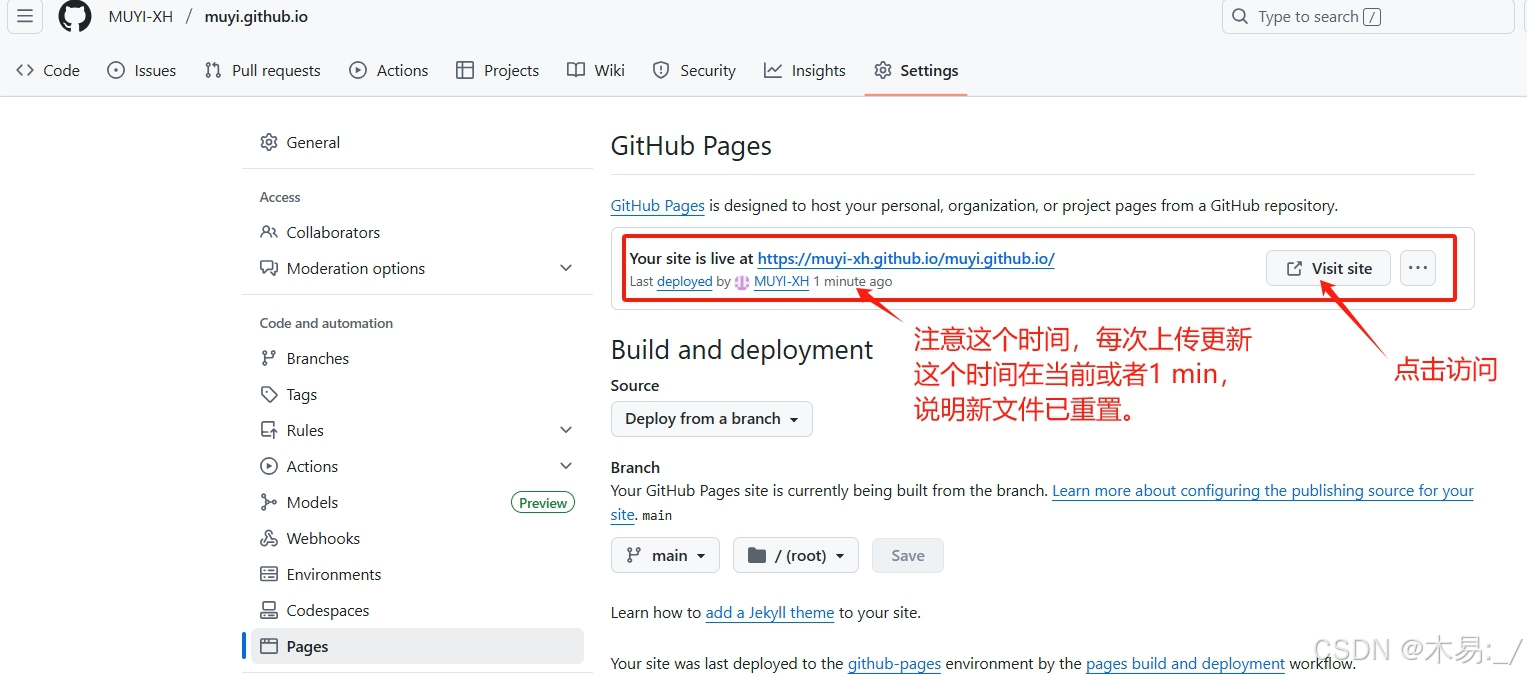This screenshot has height=676, width=1527.
Task: Open Collaborators settings
Action: tap(417, 232)
